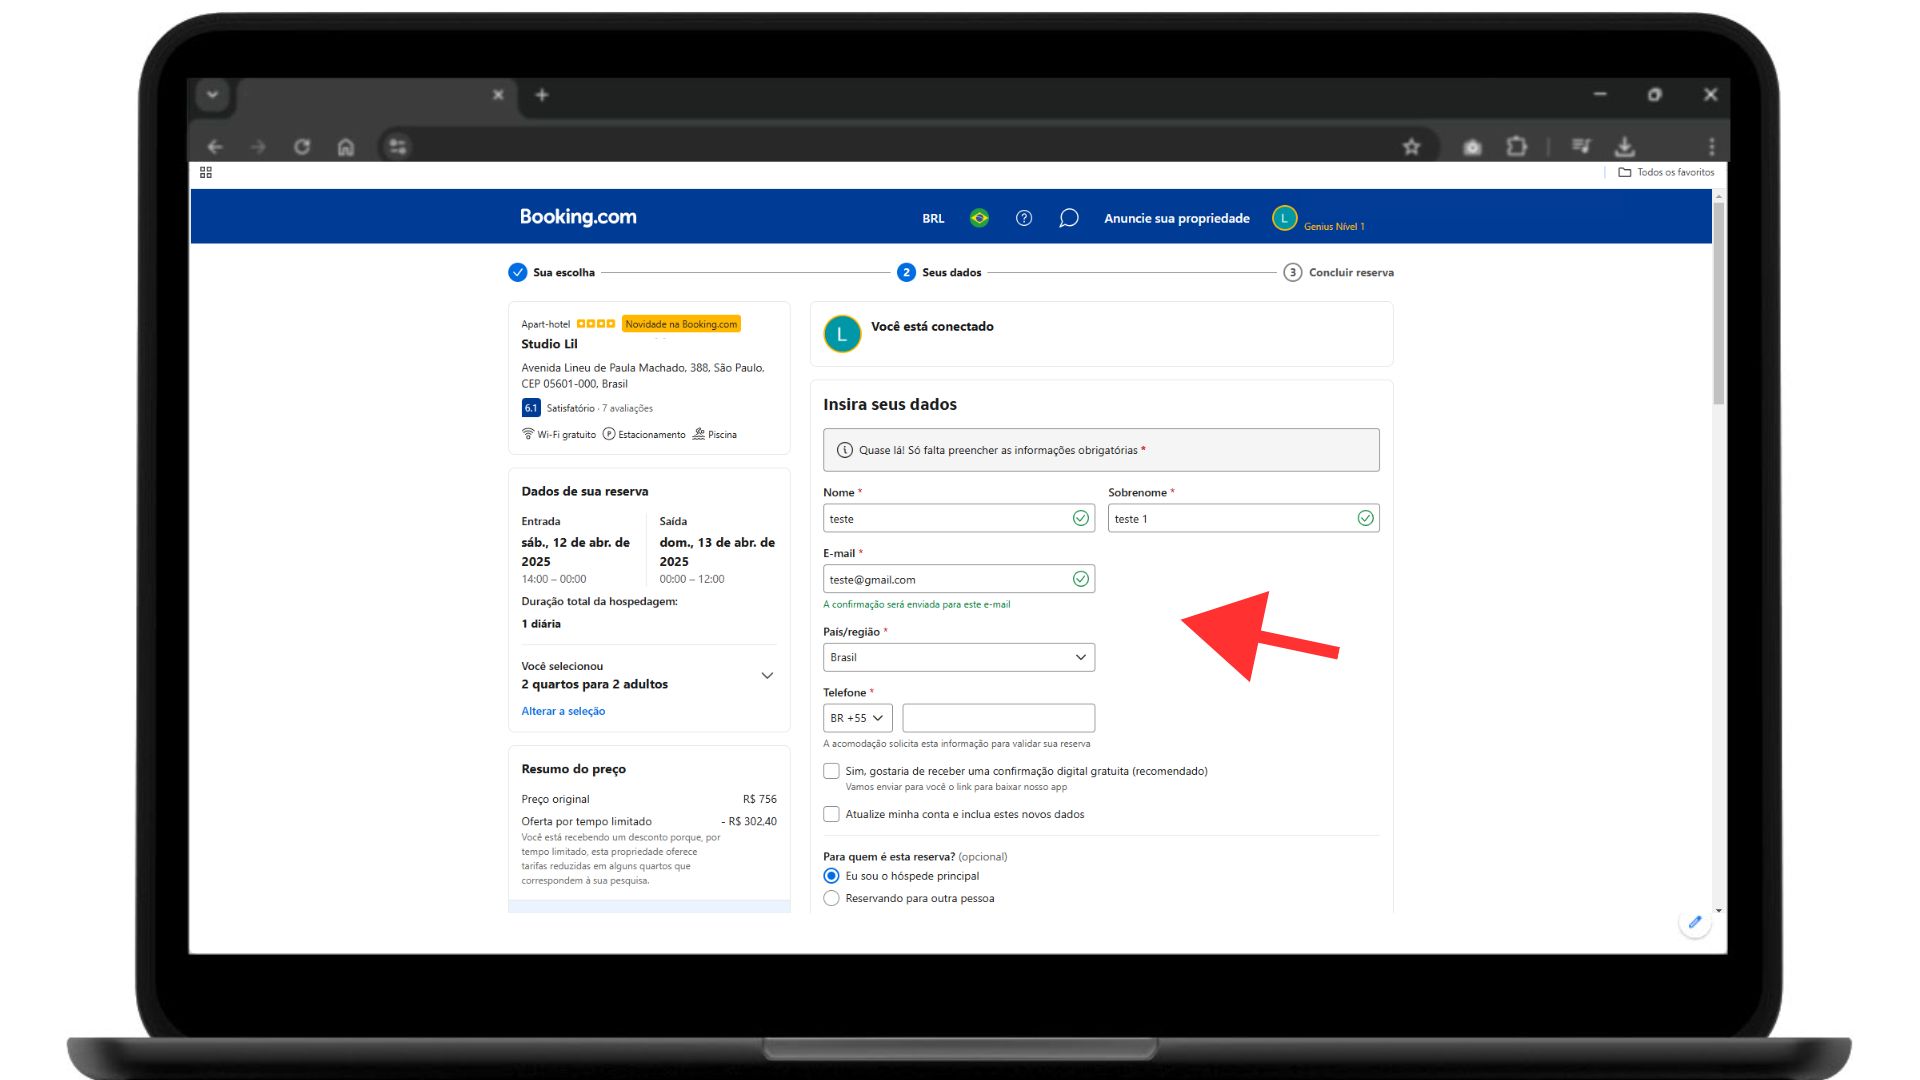Screen dimensions: 1920x1080
Task: Open a new browser tab
Action: point(542,95)
